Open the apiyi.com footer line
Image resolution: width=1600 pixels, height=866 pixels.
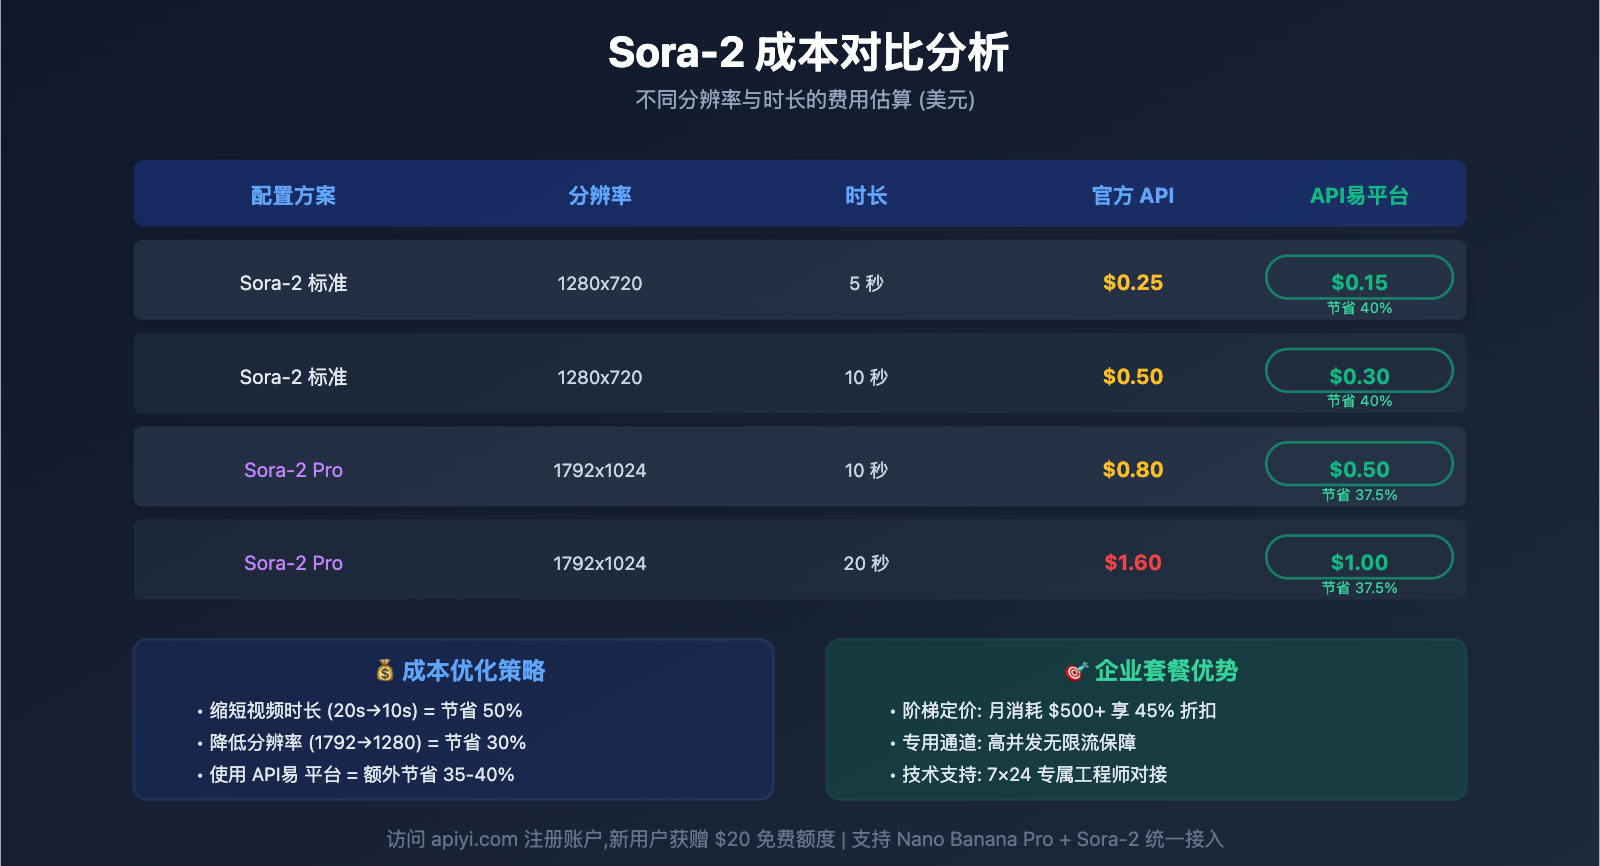pos(805,839)
